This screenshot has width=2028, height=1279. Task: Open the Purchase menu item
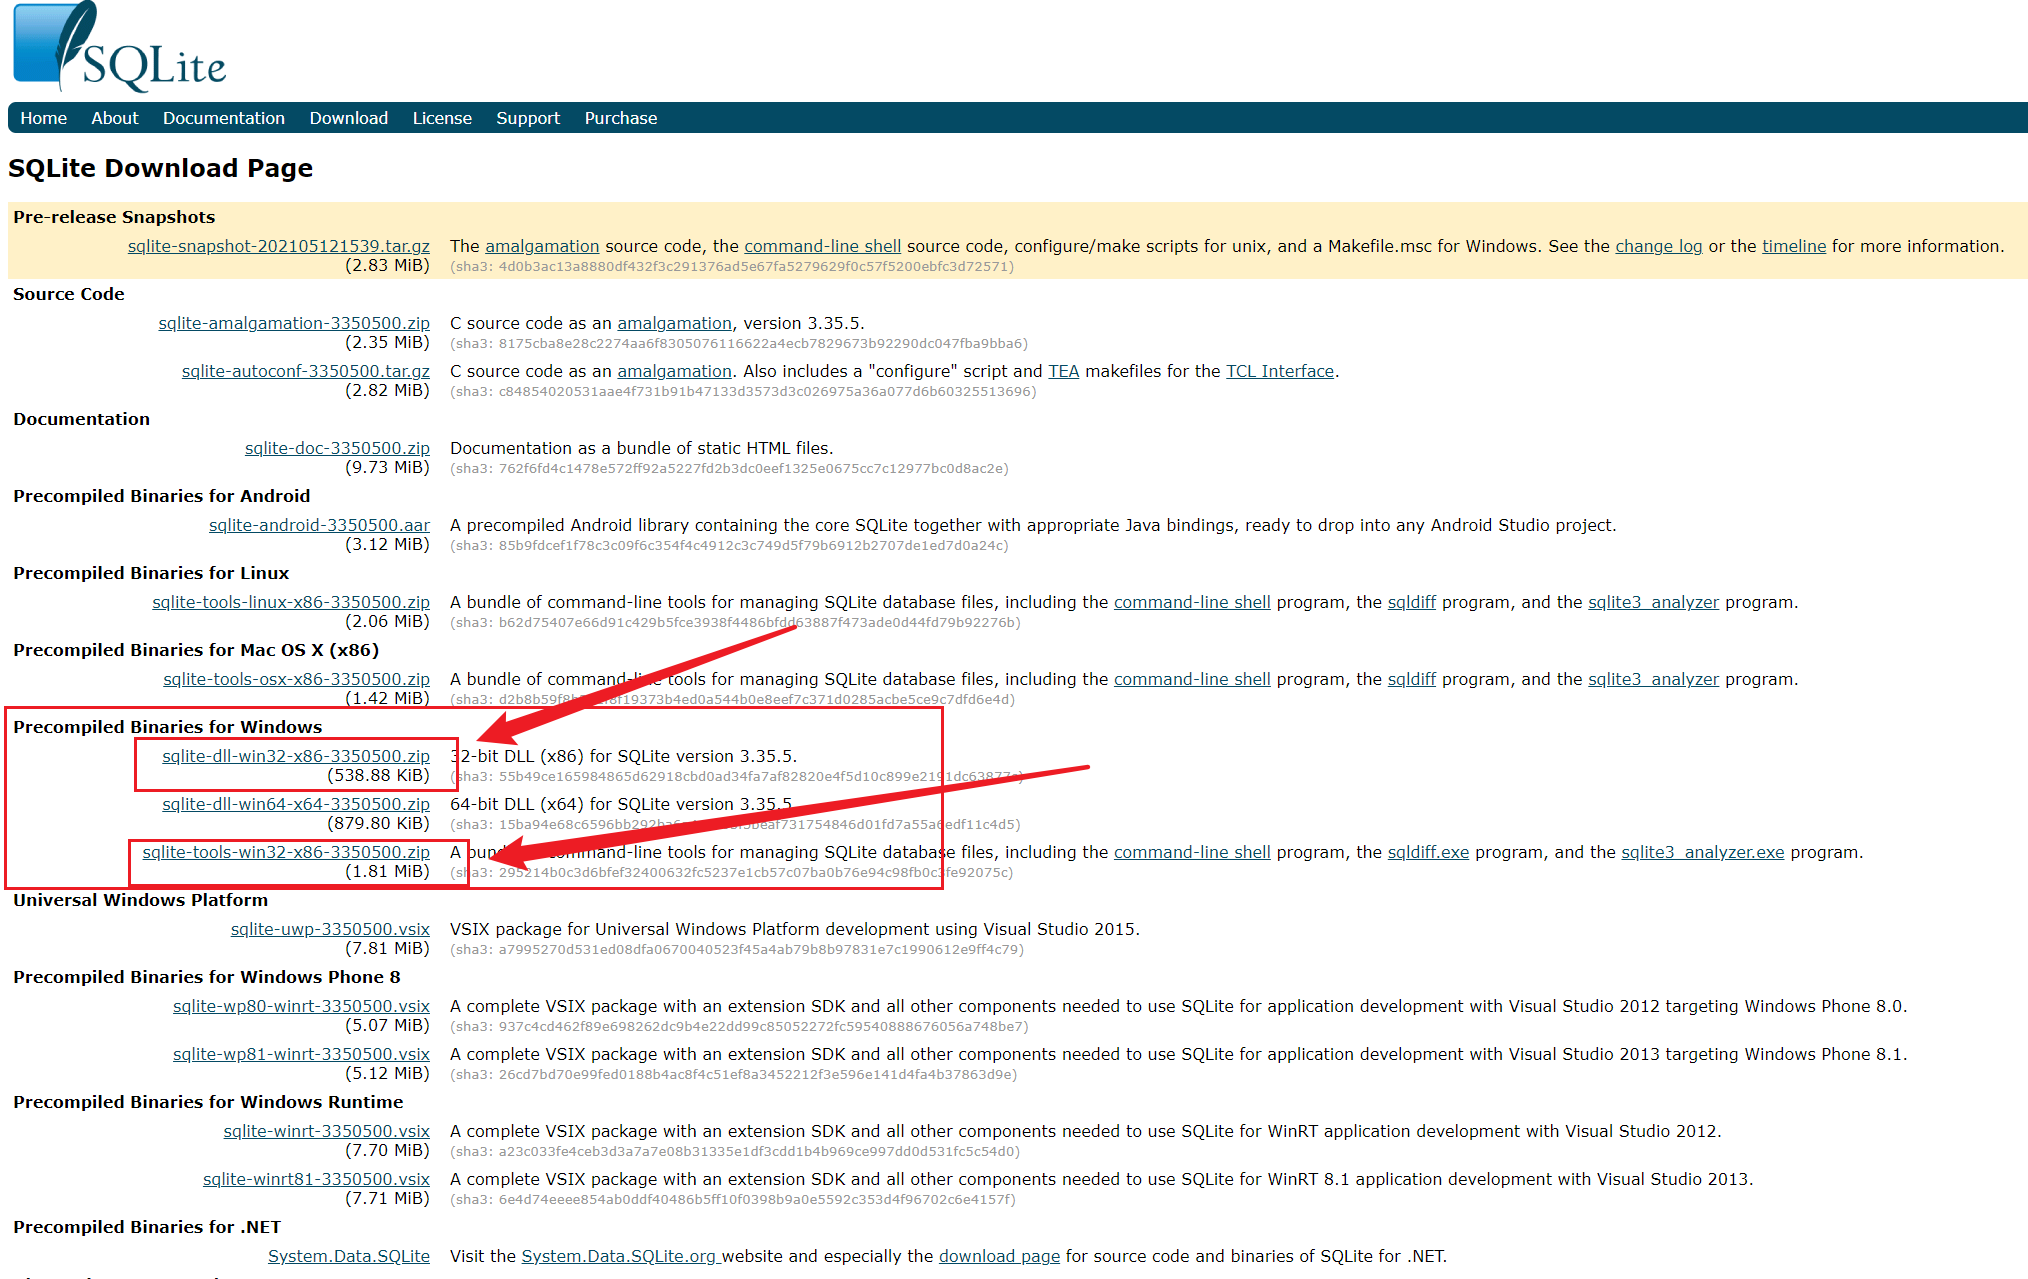[620, 118]
